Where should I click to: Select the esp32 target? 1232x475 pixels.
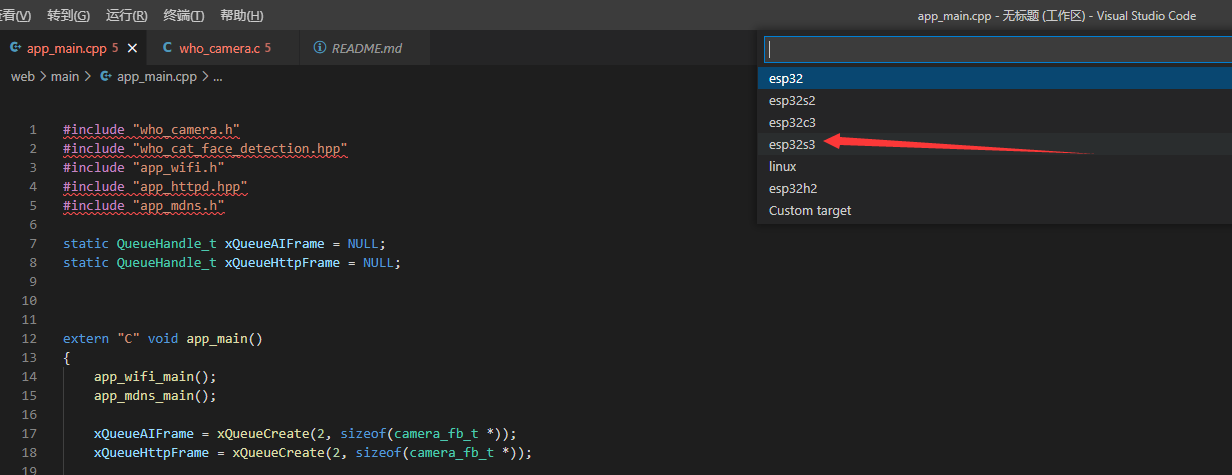coord(994,78)
